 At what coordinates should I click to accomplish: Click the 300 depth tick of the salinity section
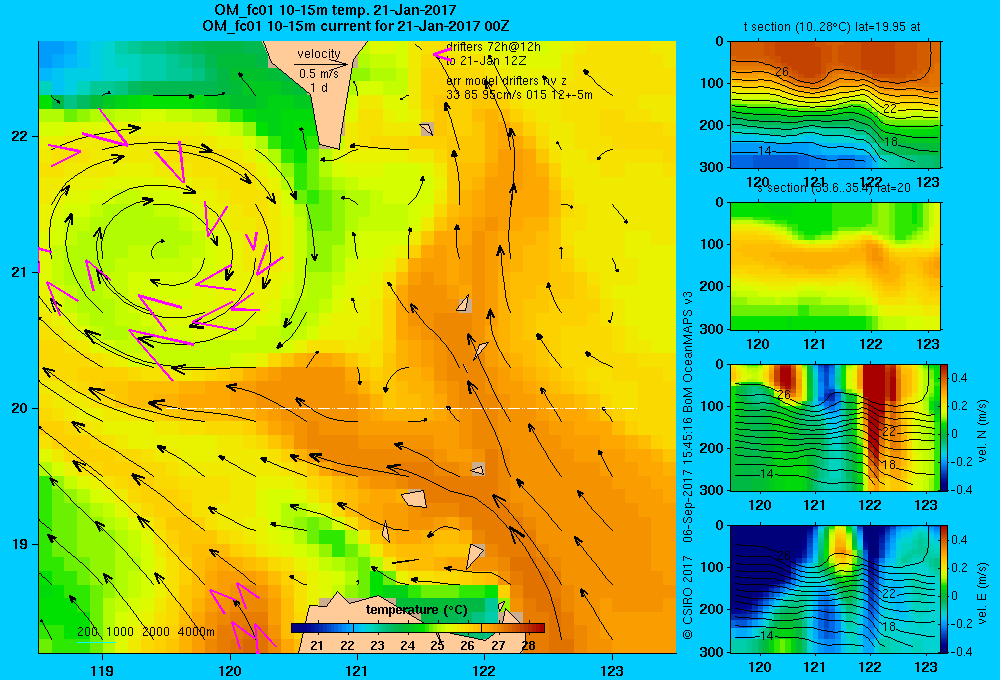(712, 329)
